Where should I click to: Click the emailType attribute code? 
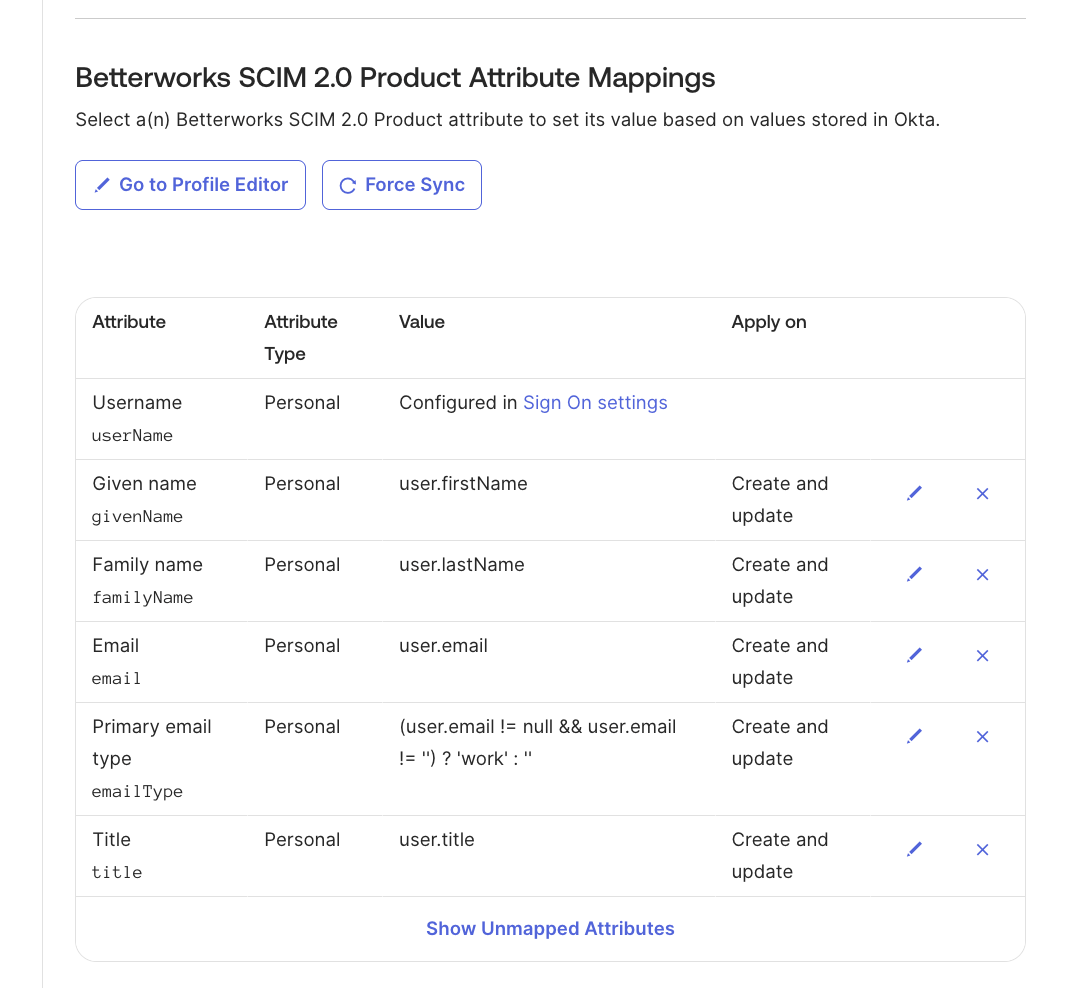pos(137,791)
